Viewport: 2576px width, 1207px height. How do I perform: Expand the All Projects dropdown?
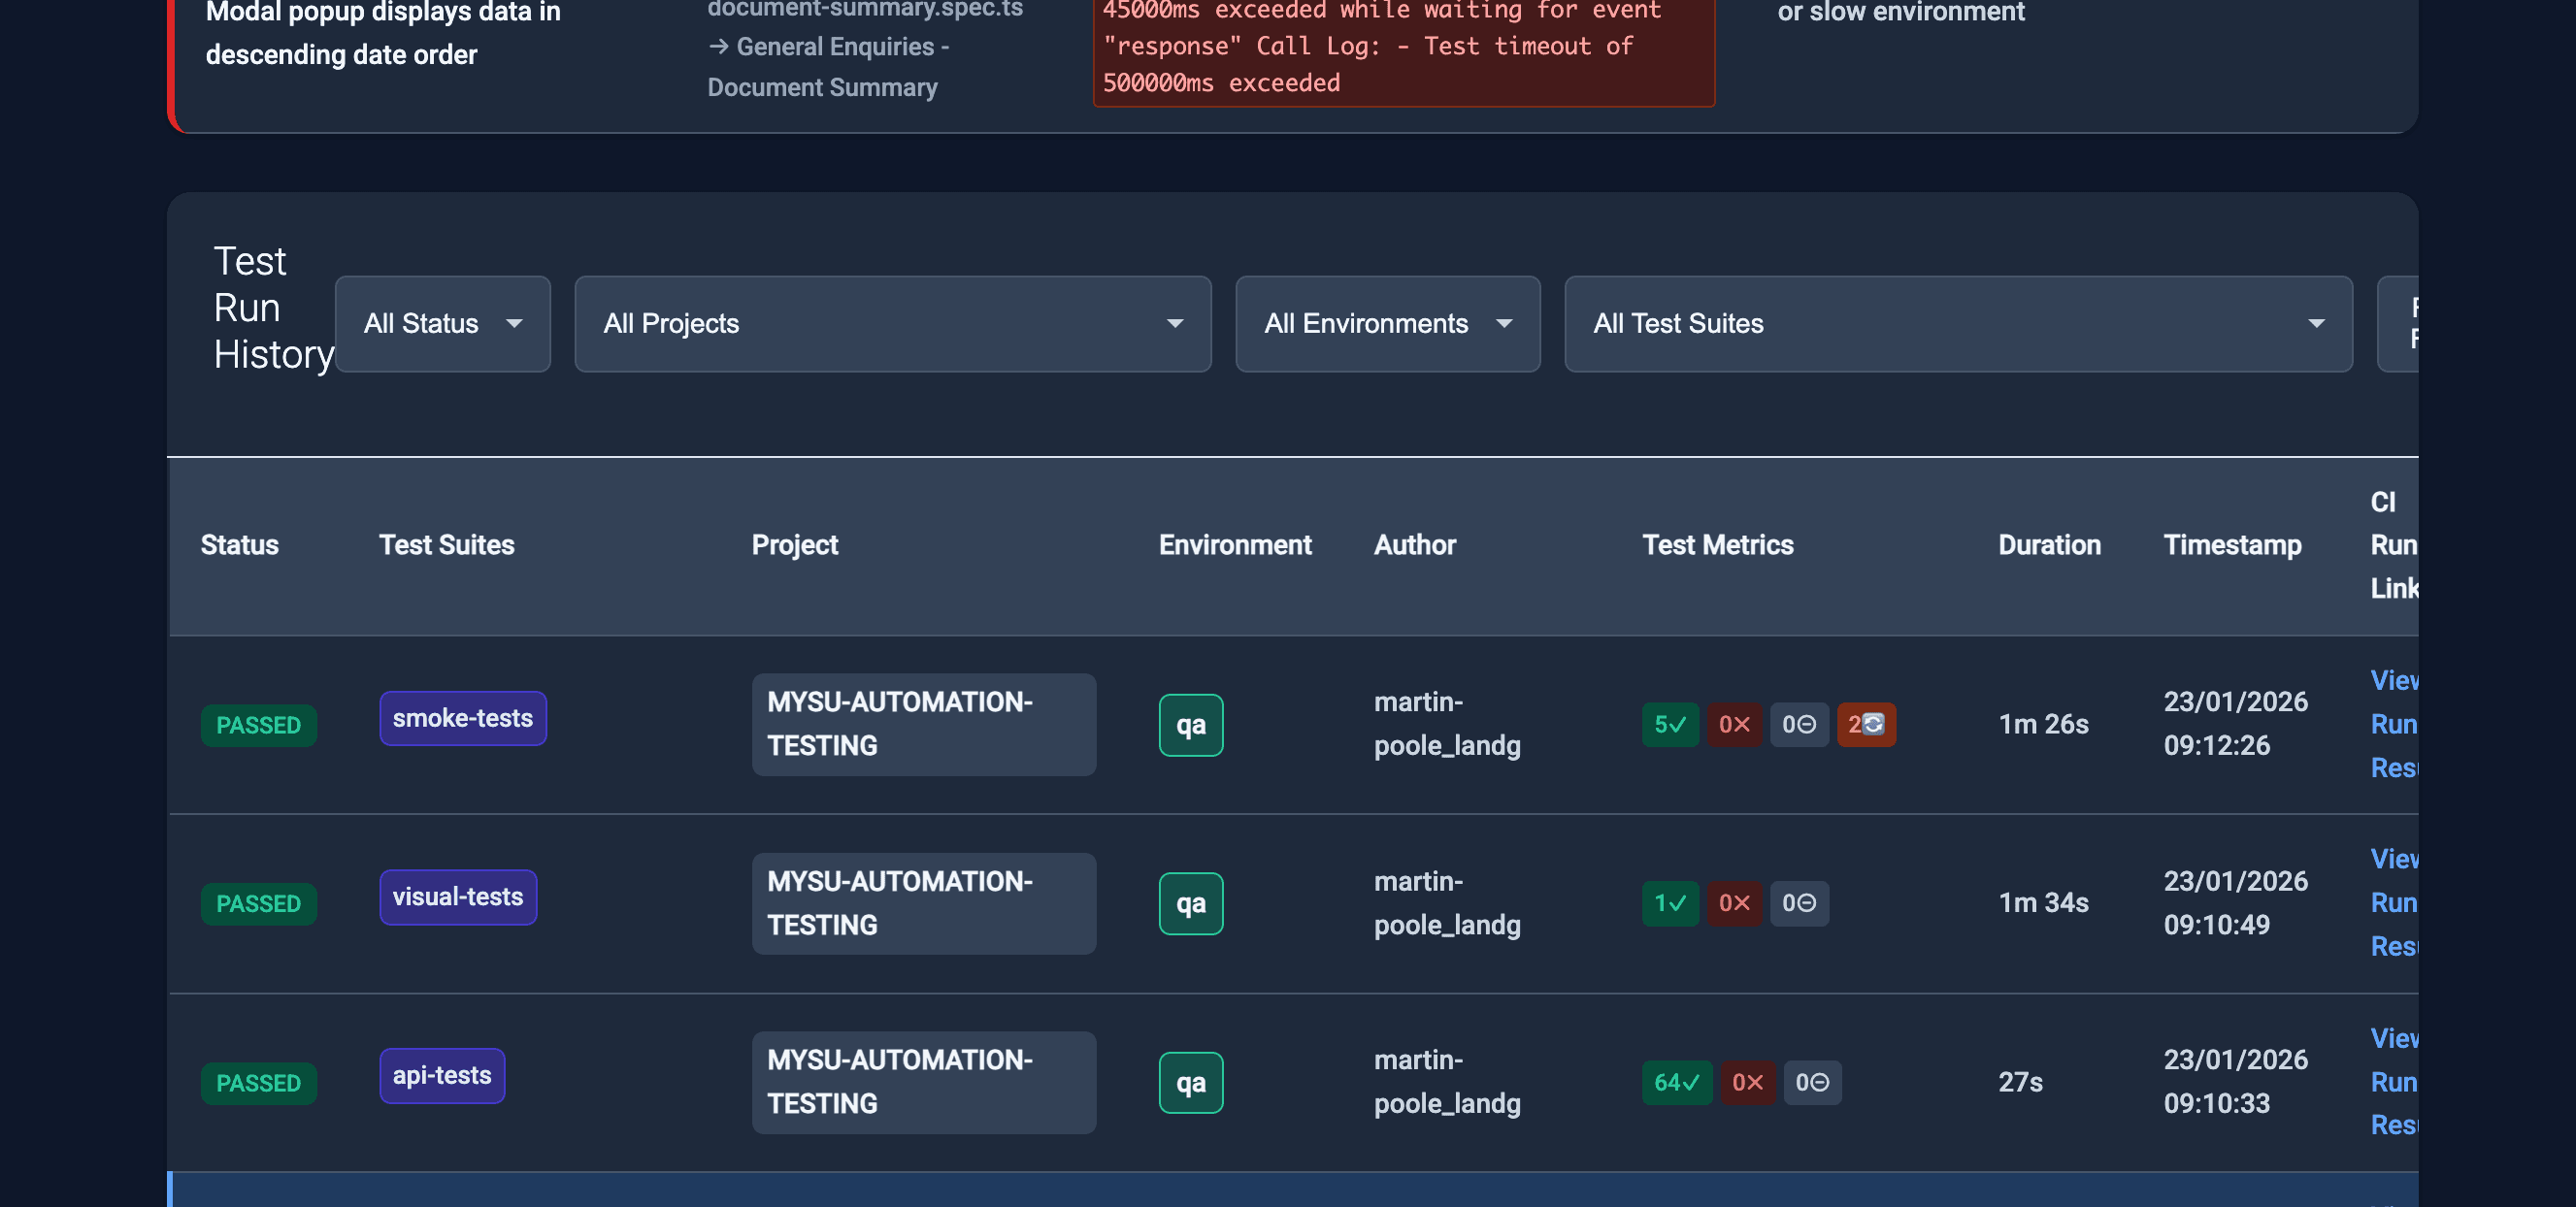(892, 324)
